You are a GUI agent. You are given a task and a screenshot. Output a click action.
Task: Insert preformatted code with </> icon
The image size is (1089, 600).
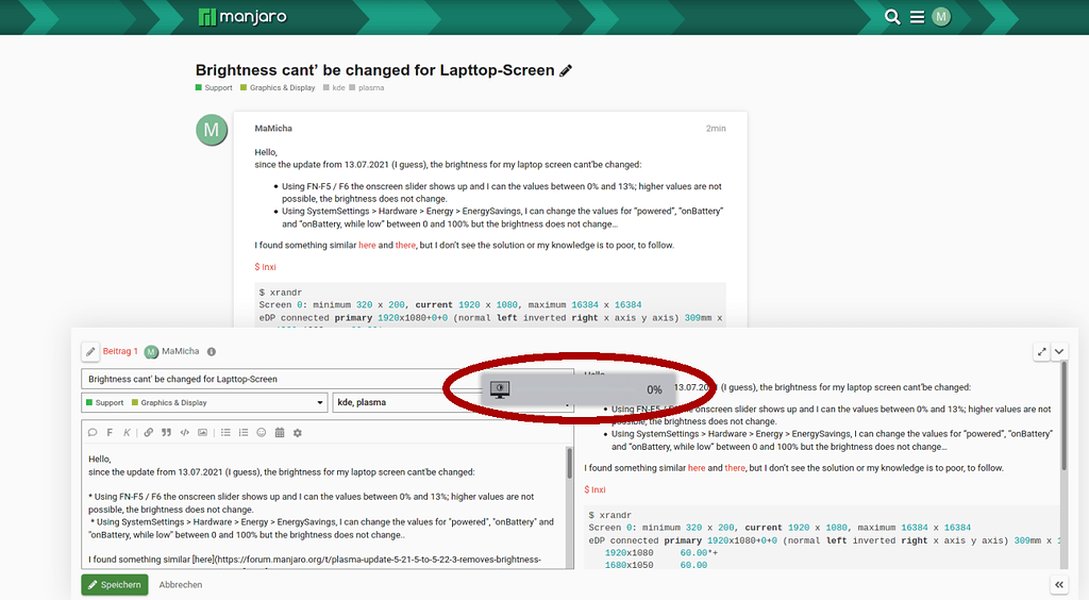184,433
